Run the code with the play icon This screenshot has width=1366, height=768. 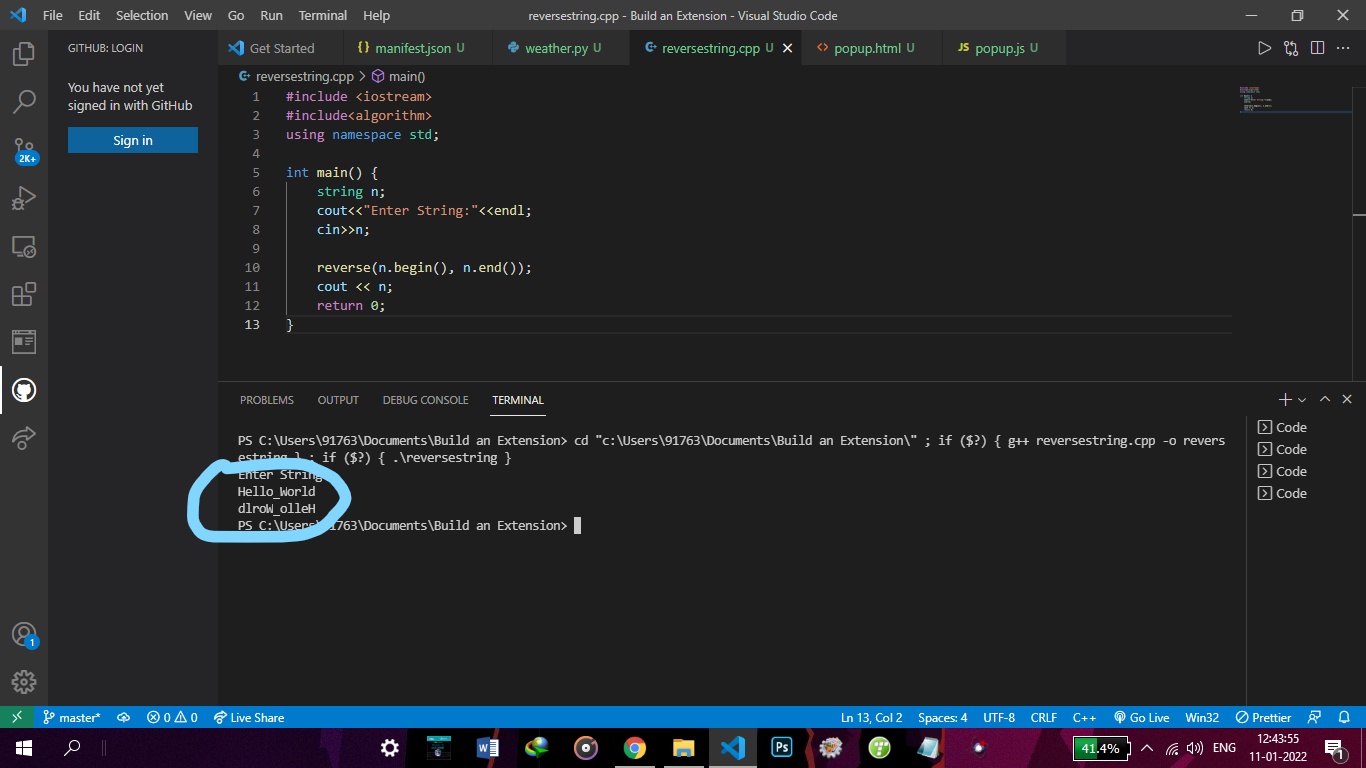tap(1264, 48)
